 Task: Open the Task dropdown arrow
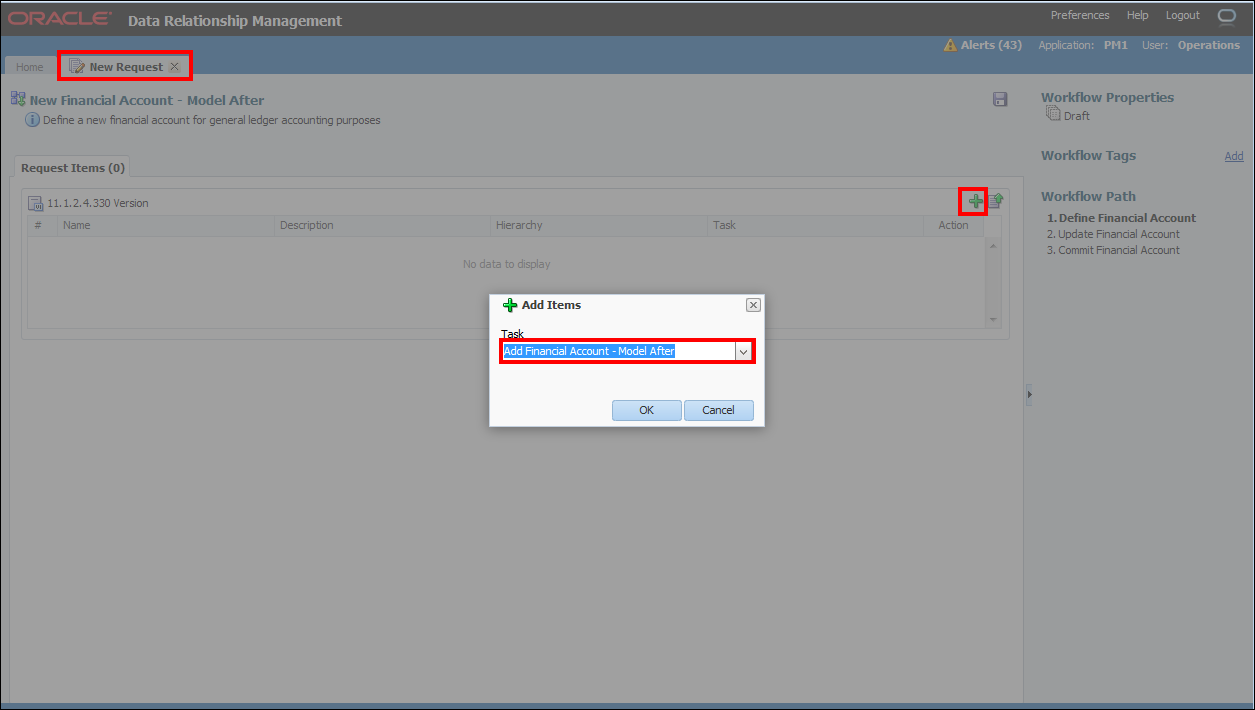(743, 352)
